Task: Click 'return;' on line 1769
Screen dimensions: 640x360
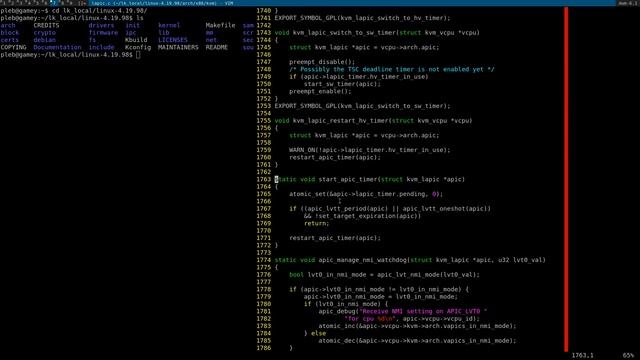Action: click(x=316, y=224)
